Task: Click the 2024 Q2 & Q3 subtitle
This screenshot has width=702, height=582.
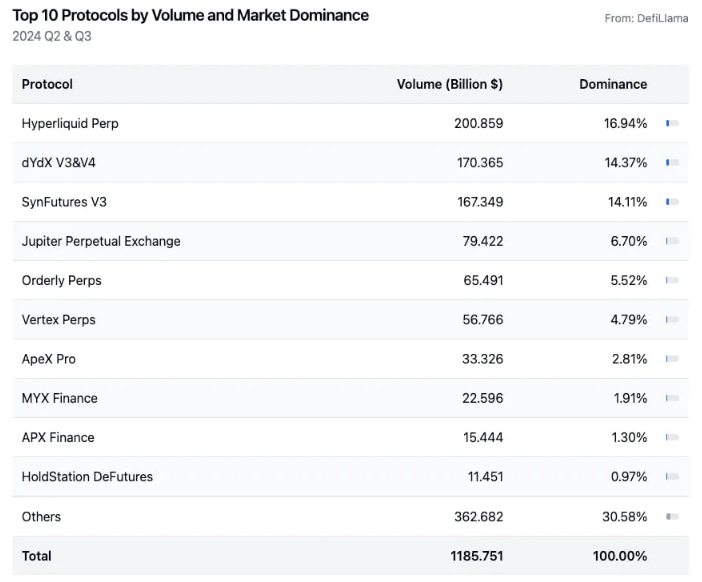Action: 52,36
